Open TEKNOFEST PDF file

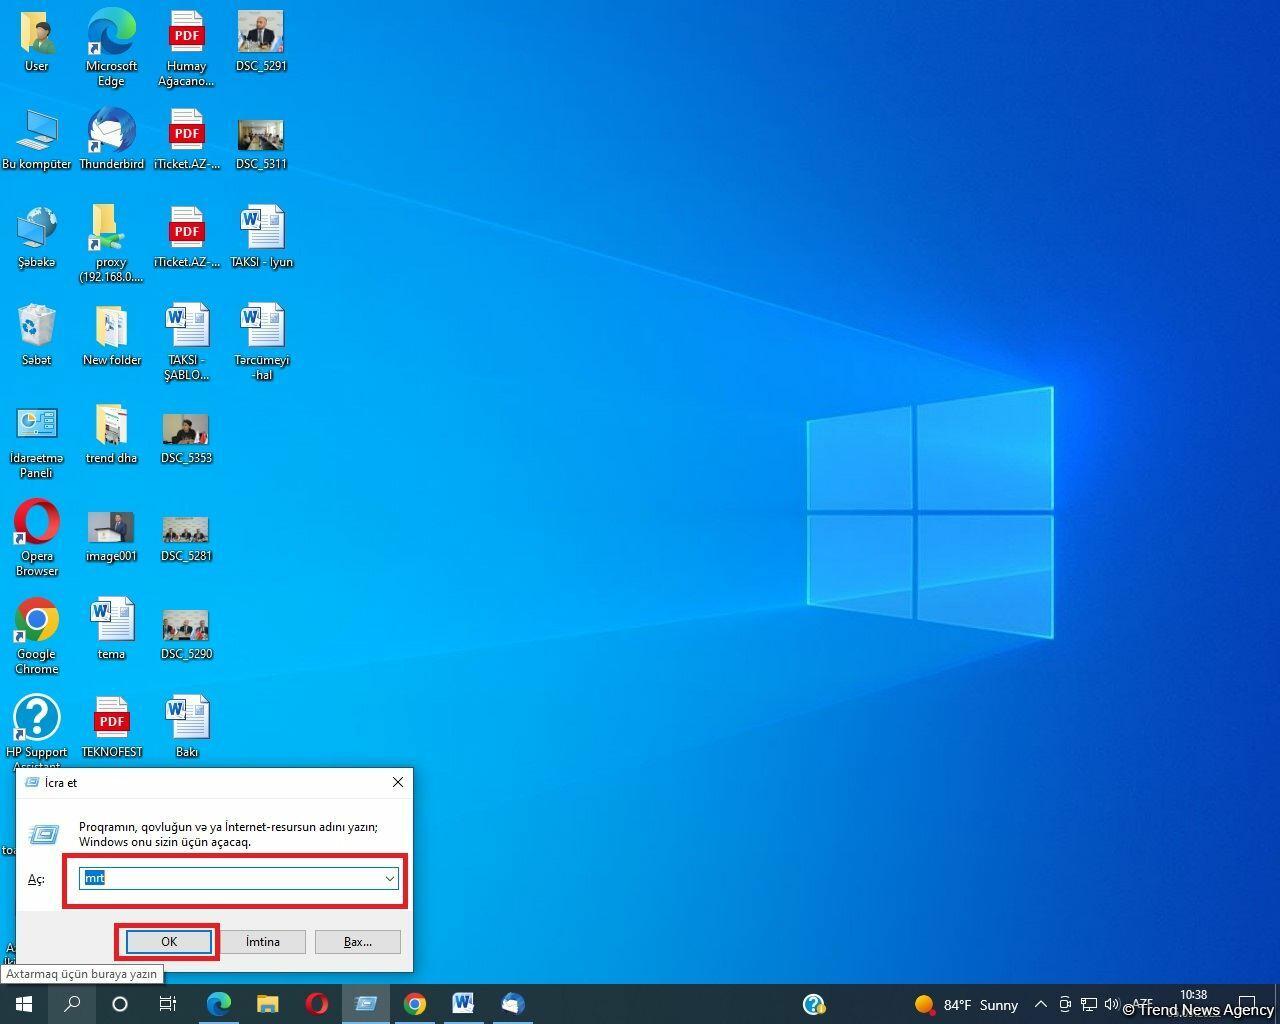coord(111,728)
